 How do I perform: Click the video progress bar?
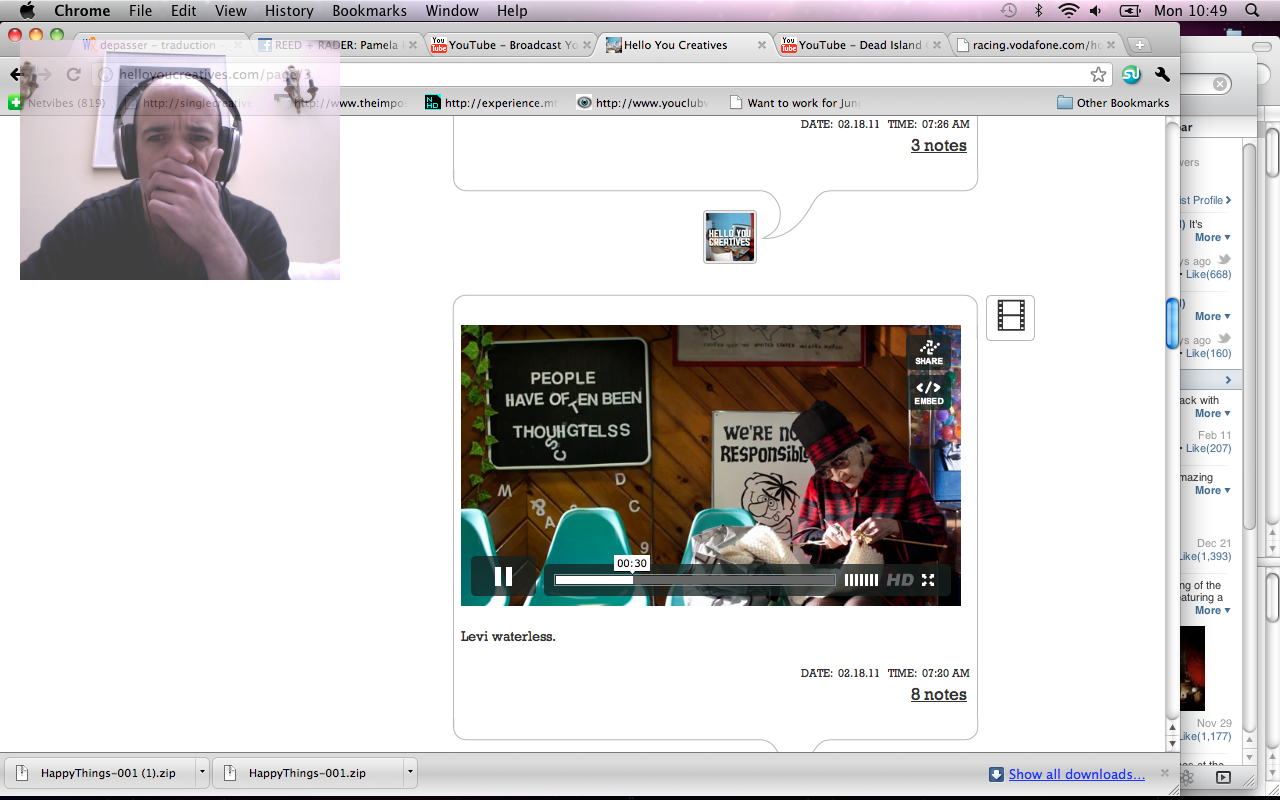point(694,580)
